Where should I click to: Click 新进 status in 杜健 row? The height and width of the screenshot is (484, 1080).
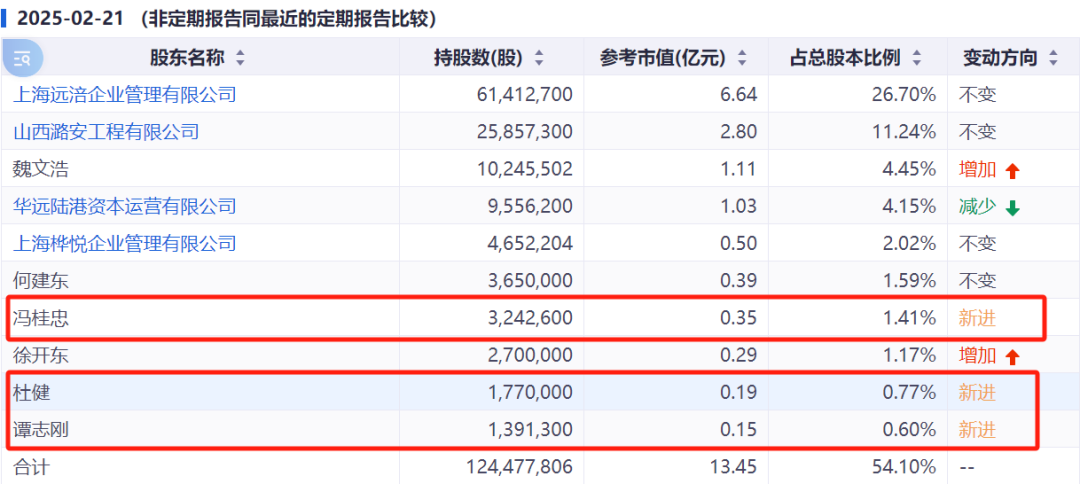[x=977, y=392]
